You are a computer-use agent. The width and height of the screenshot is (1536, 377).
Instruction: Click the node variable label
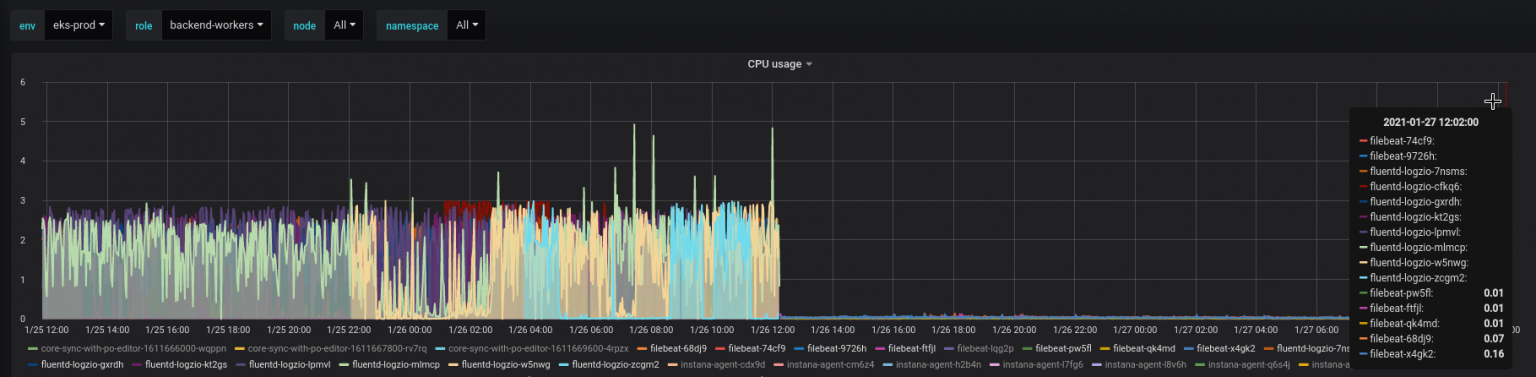pyautogui.click(x=304, y=25)
